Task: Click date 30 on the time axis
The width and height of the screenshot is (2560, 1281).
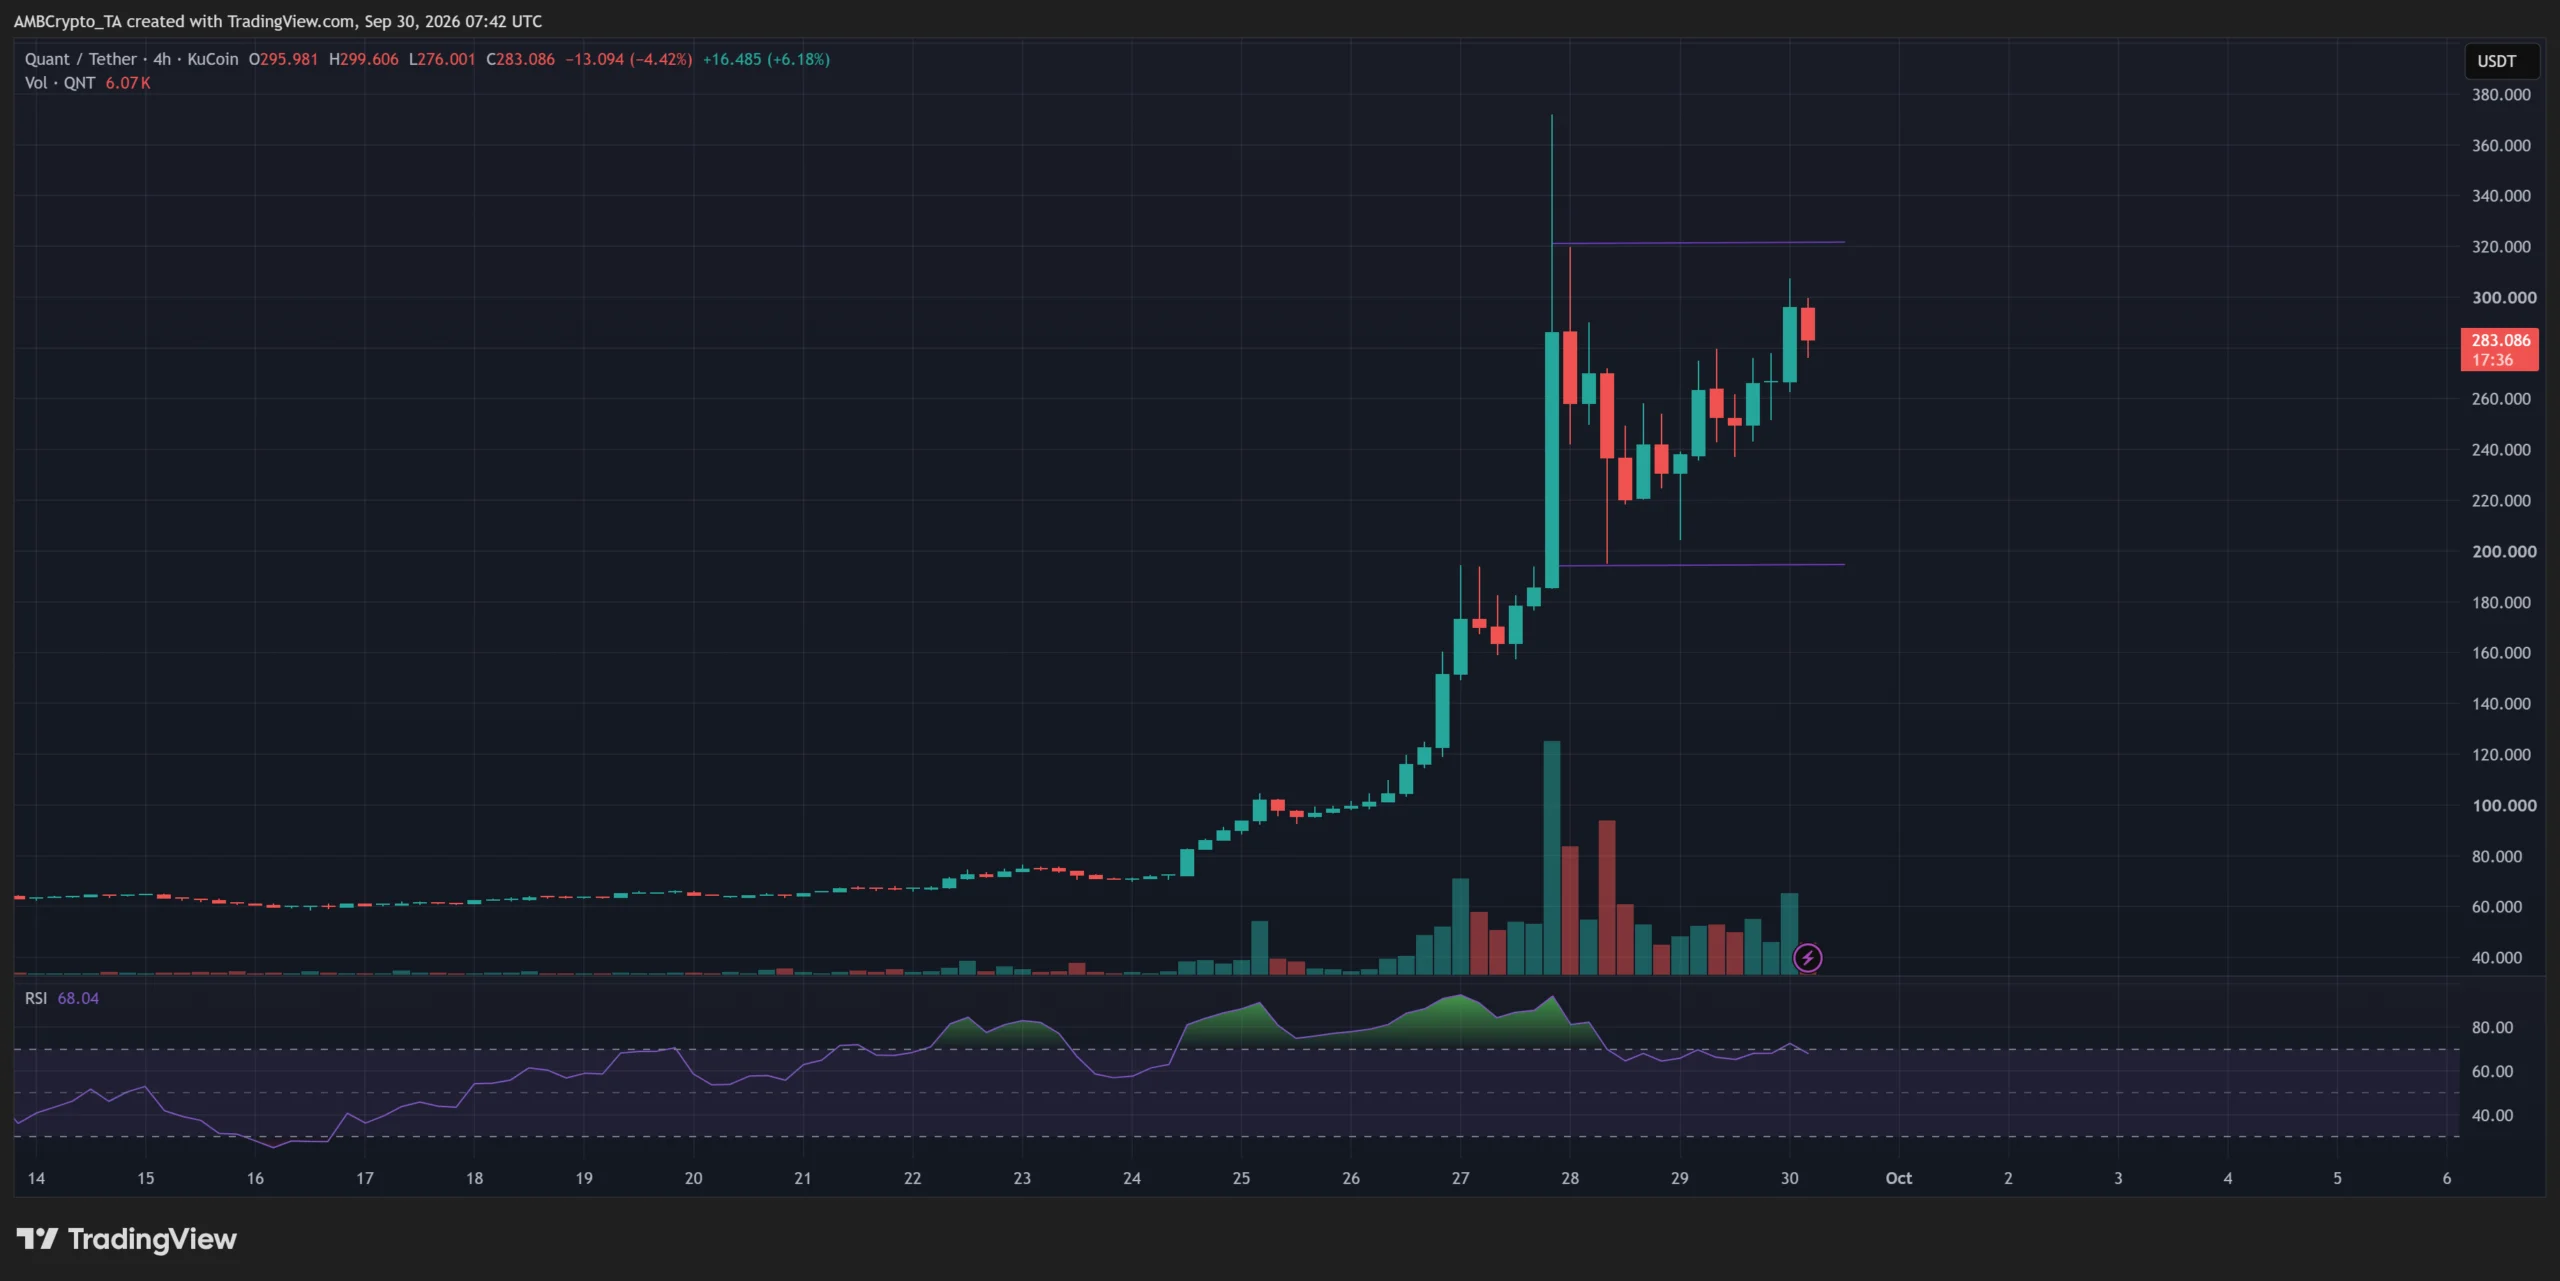Action: coord(1789,1179)
